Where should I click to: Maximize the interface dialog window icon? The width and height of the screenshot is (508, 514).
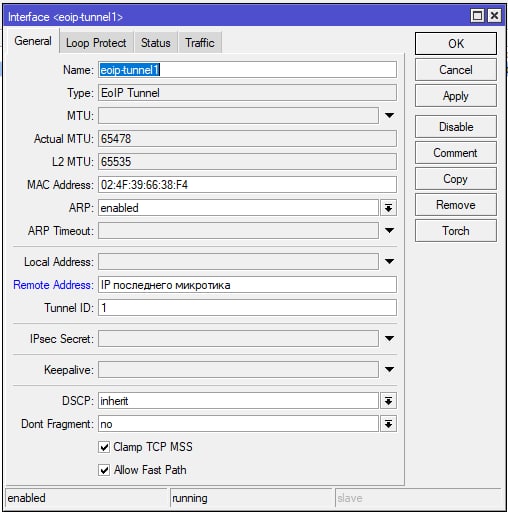(477, 16)
